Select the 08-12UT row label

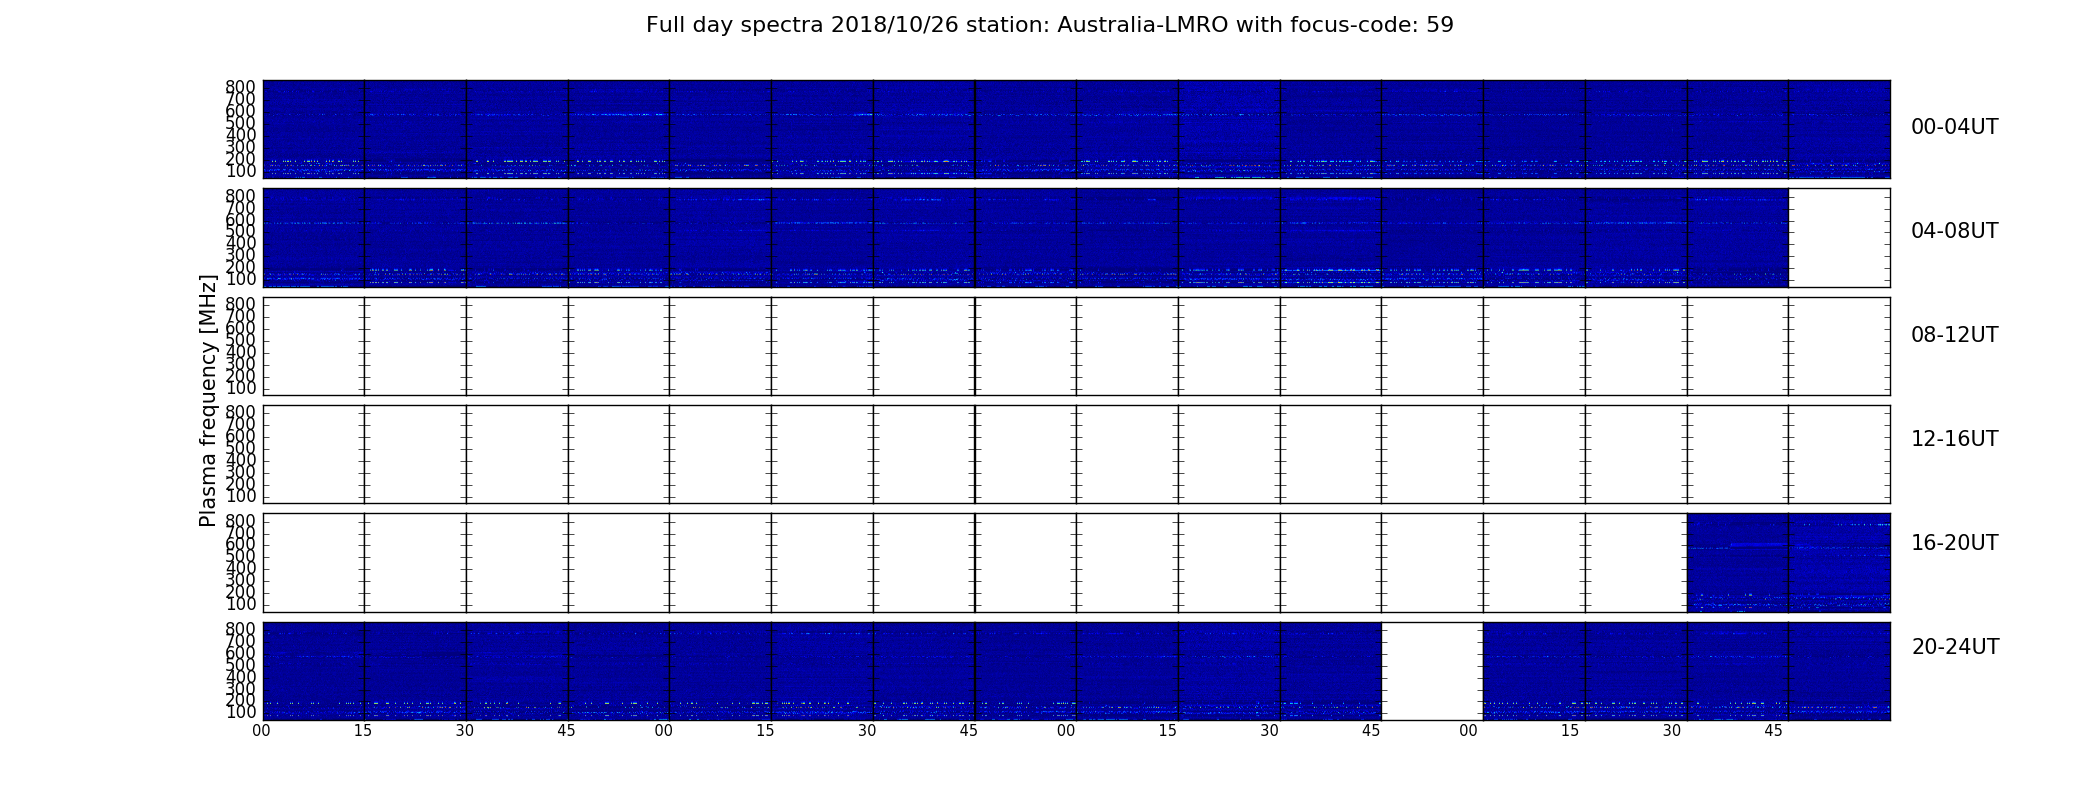coord(1954,335)
